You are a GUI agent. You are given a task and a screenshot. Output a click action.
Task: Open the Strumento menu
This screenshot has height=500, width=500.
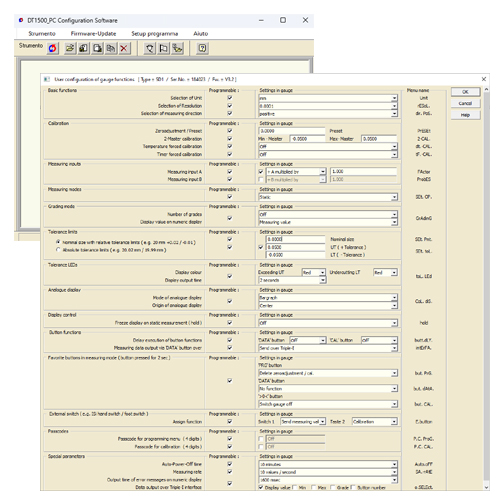coord(42,34)
